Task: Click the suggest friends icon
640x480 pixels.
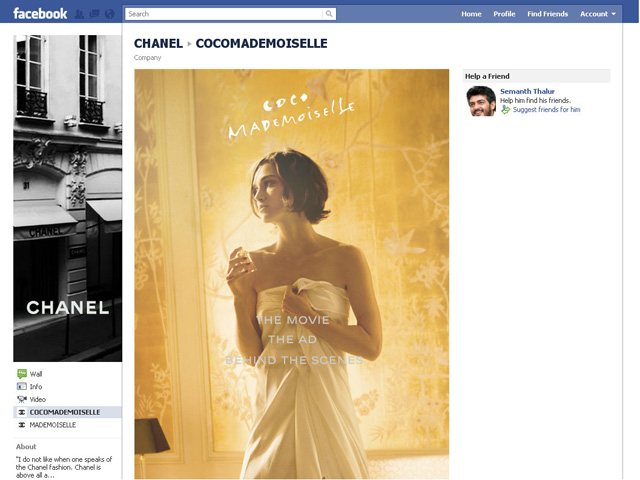Action: click(505, 109)
